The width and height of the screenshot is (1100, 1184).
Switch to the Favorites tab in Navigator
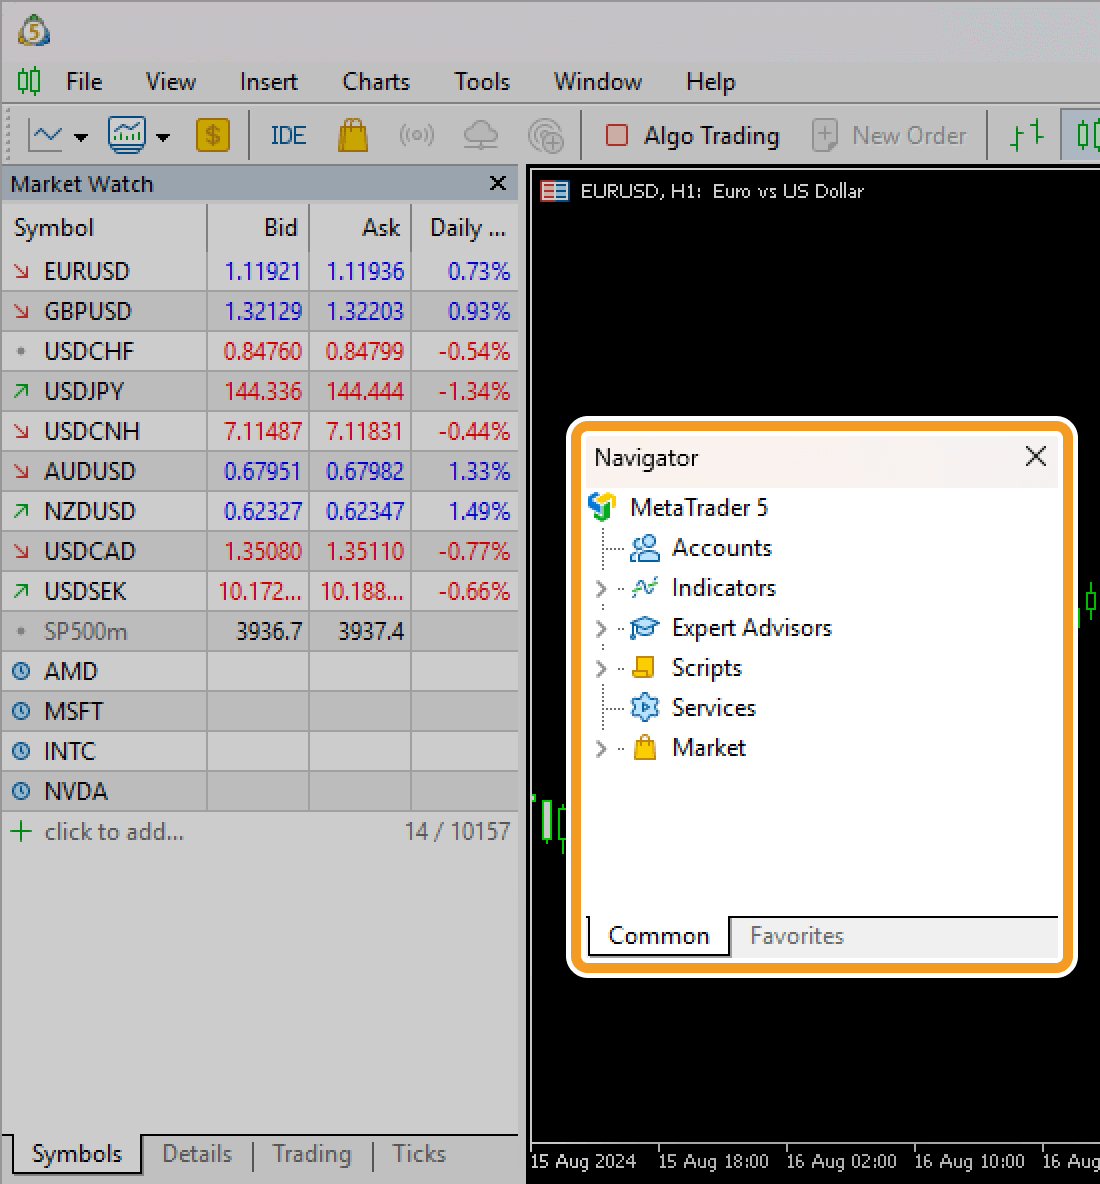796,936
